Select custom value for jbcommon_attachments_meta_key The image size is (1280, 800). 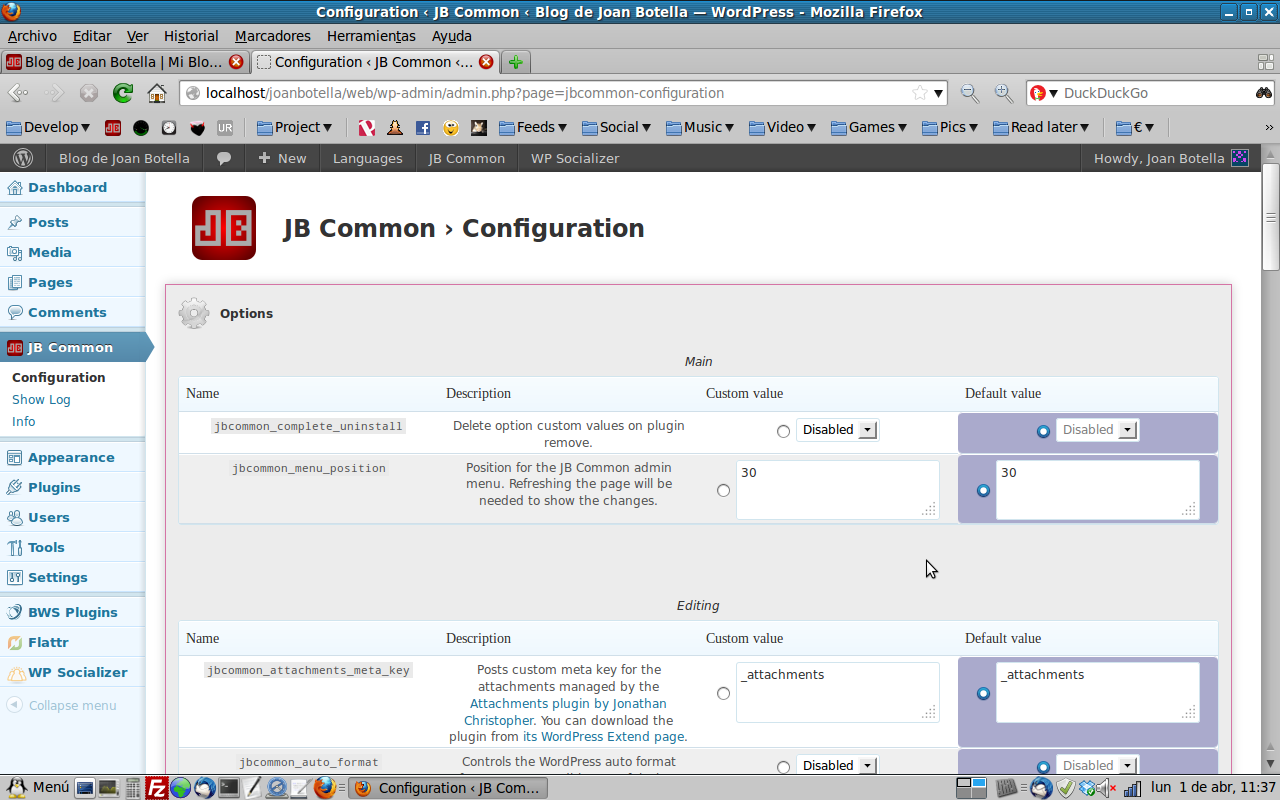[723, 693]
